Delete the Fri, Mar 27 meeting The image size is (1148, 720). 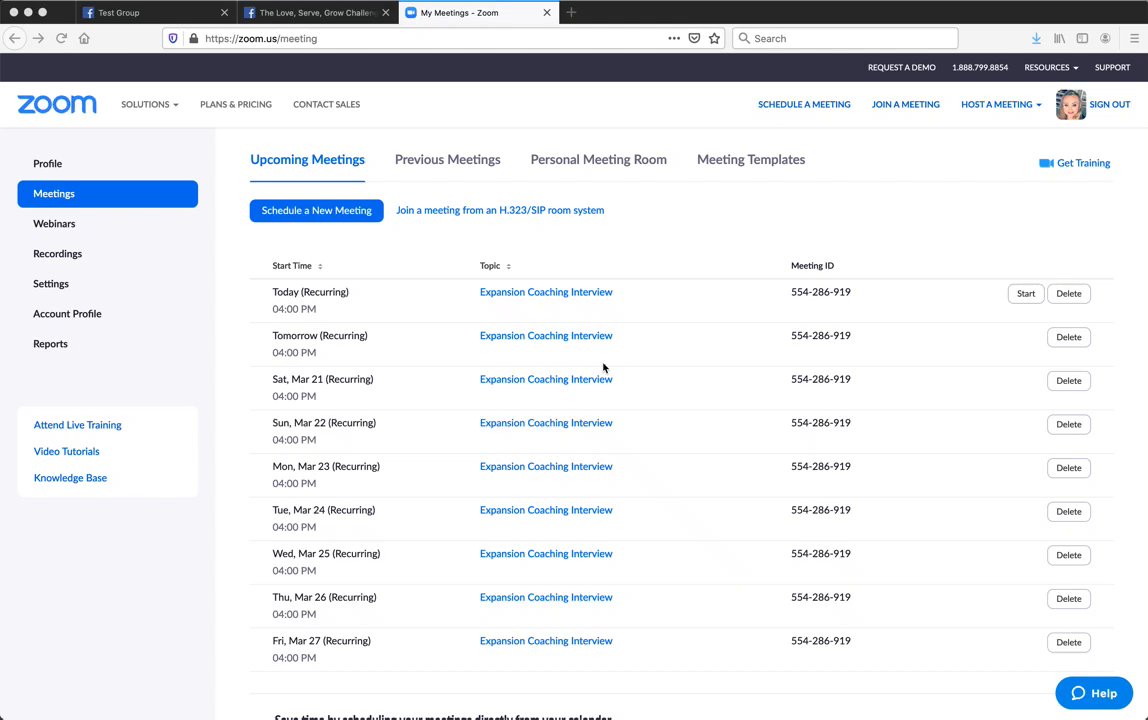(x=1068, y=642)
